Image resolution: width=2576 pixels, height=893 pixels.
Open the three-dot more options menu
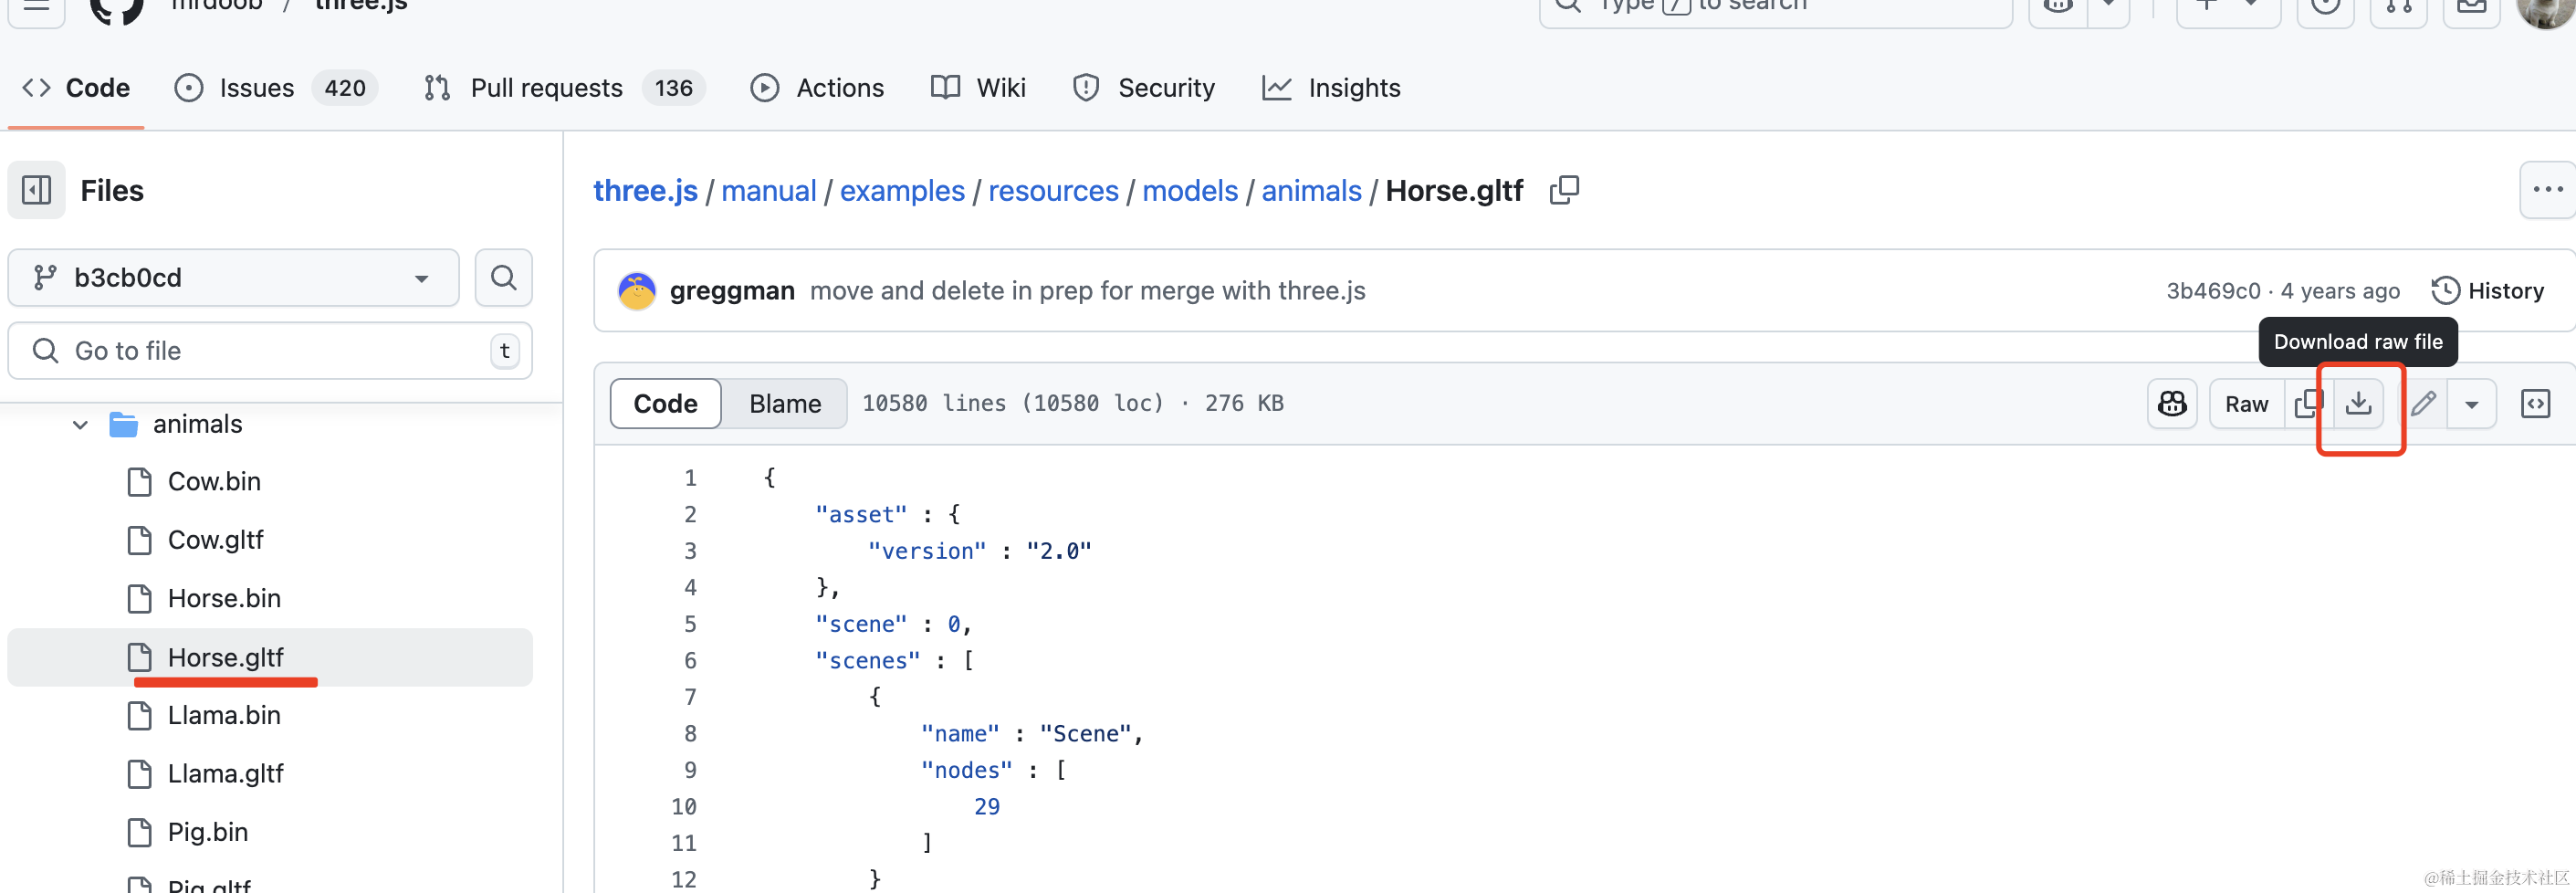tap(2547, 190)
